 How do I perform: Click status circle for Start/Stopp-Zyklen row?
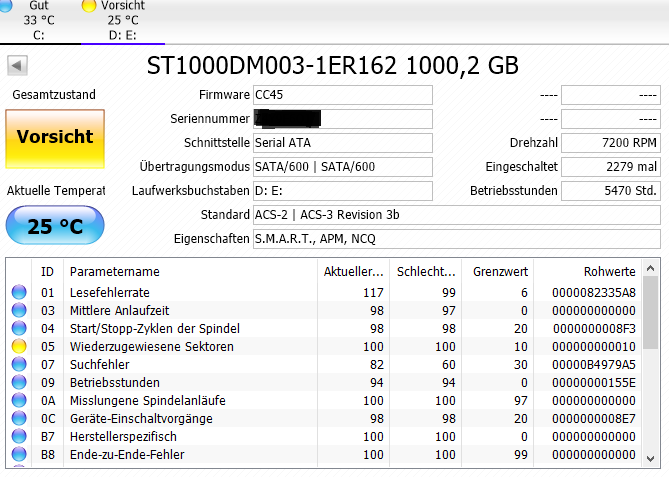[x=19, y=328]
